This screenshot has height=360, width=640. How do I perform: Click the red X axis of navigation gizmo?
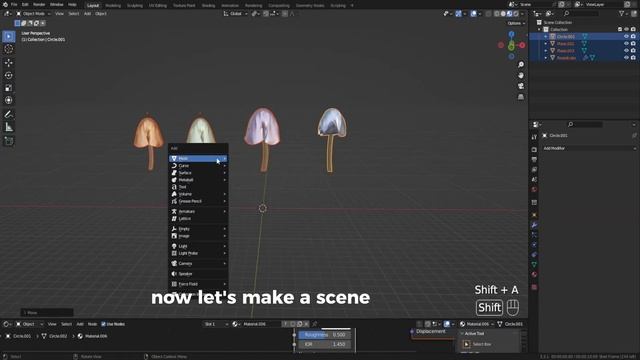tap(522, 45)
